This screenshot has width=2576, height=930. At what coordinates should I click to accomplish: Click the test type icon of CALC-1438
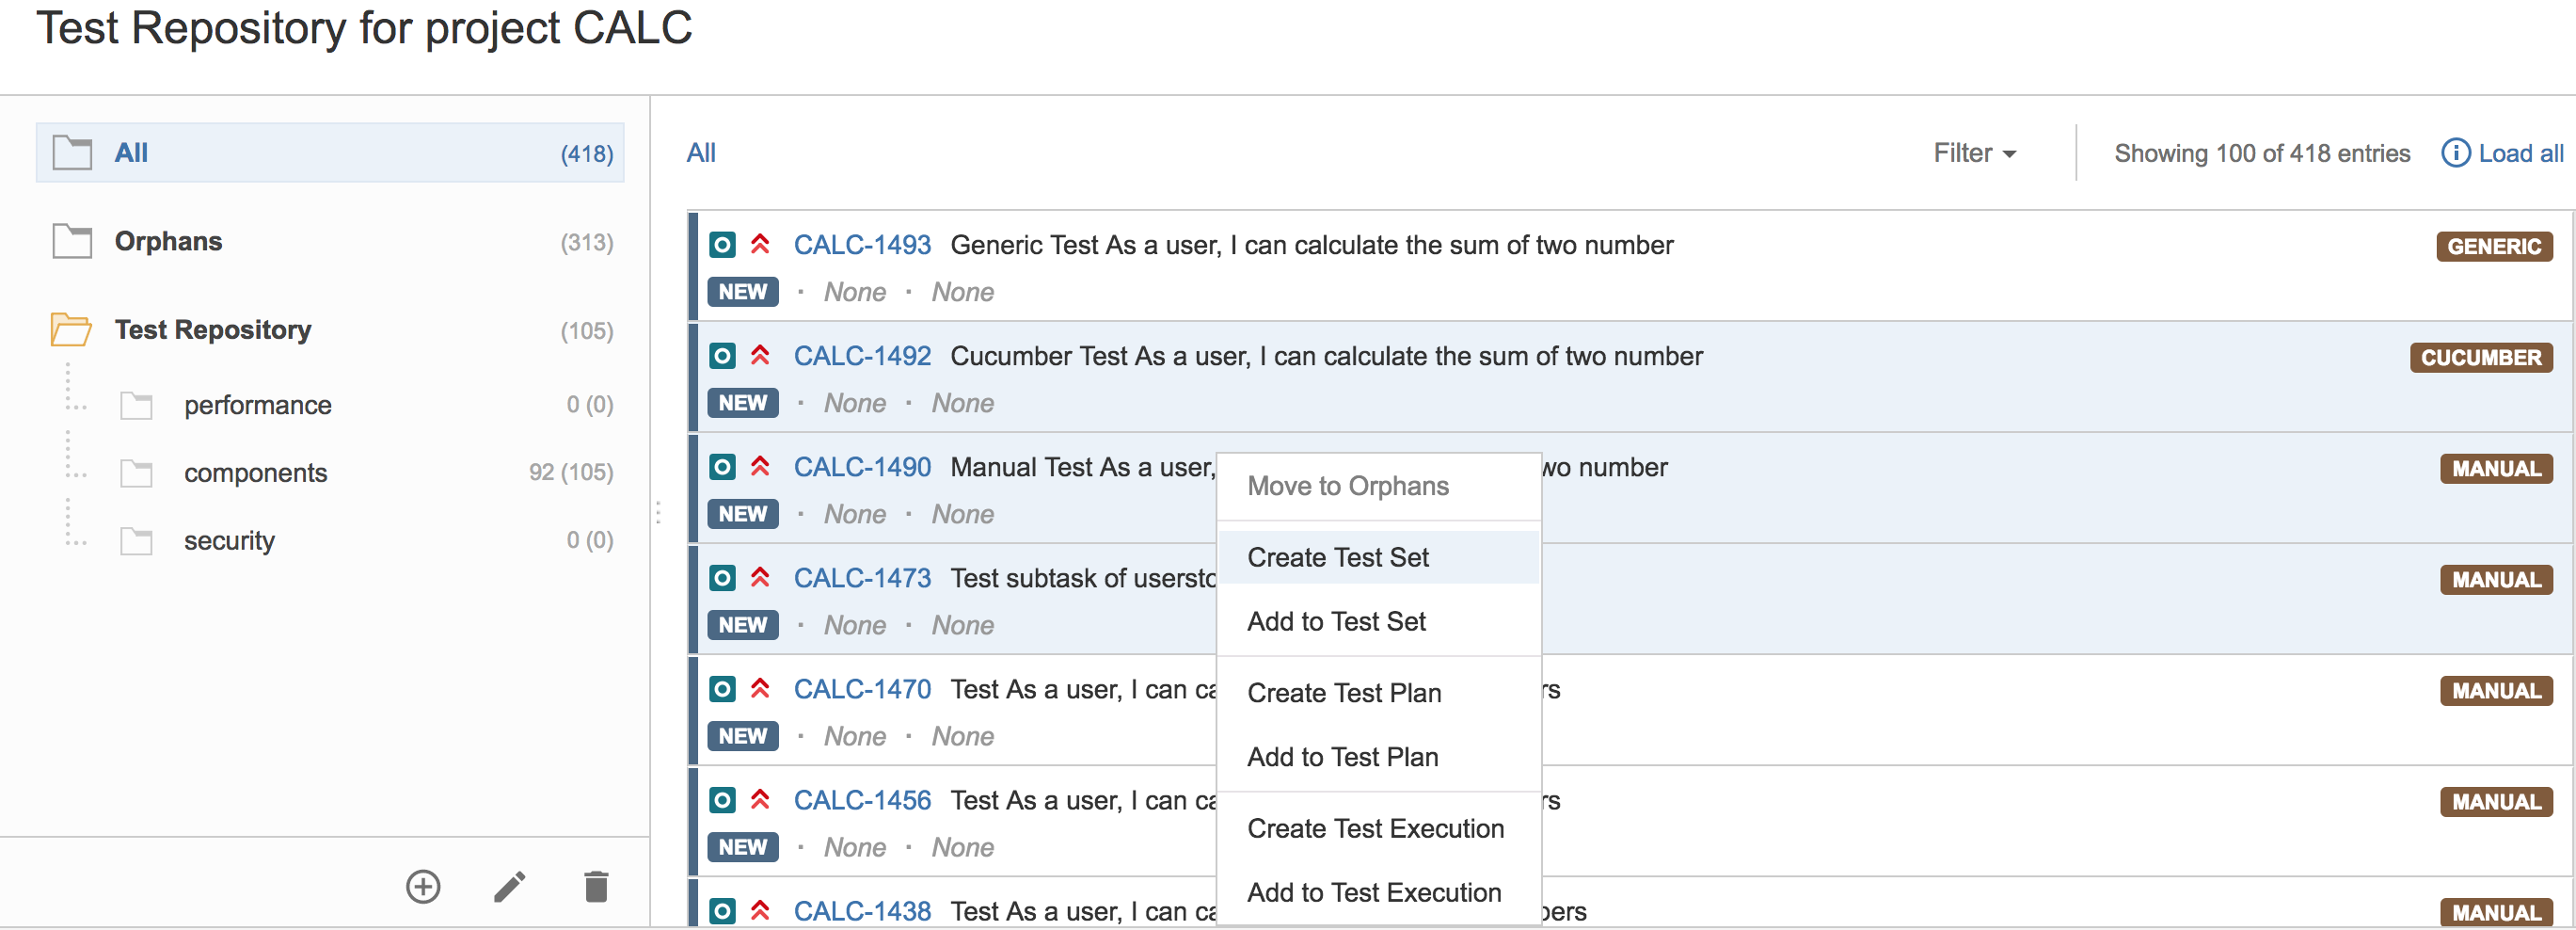pos(722,911)
